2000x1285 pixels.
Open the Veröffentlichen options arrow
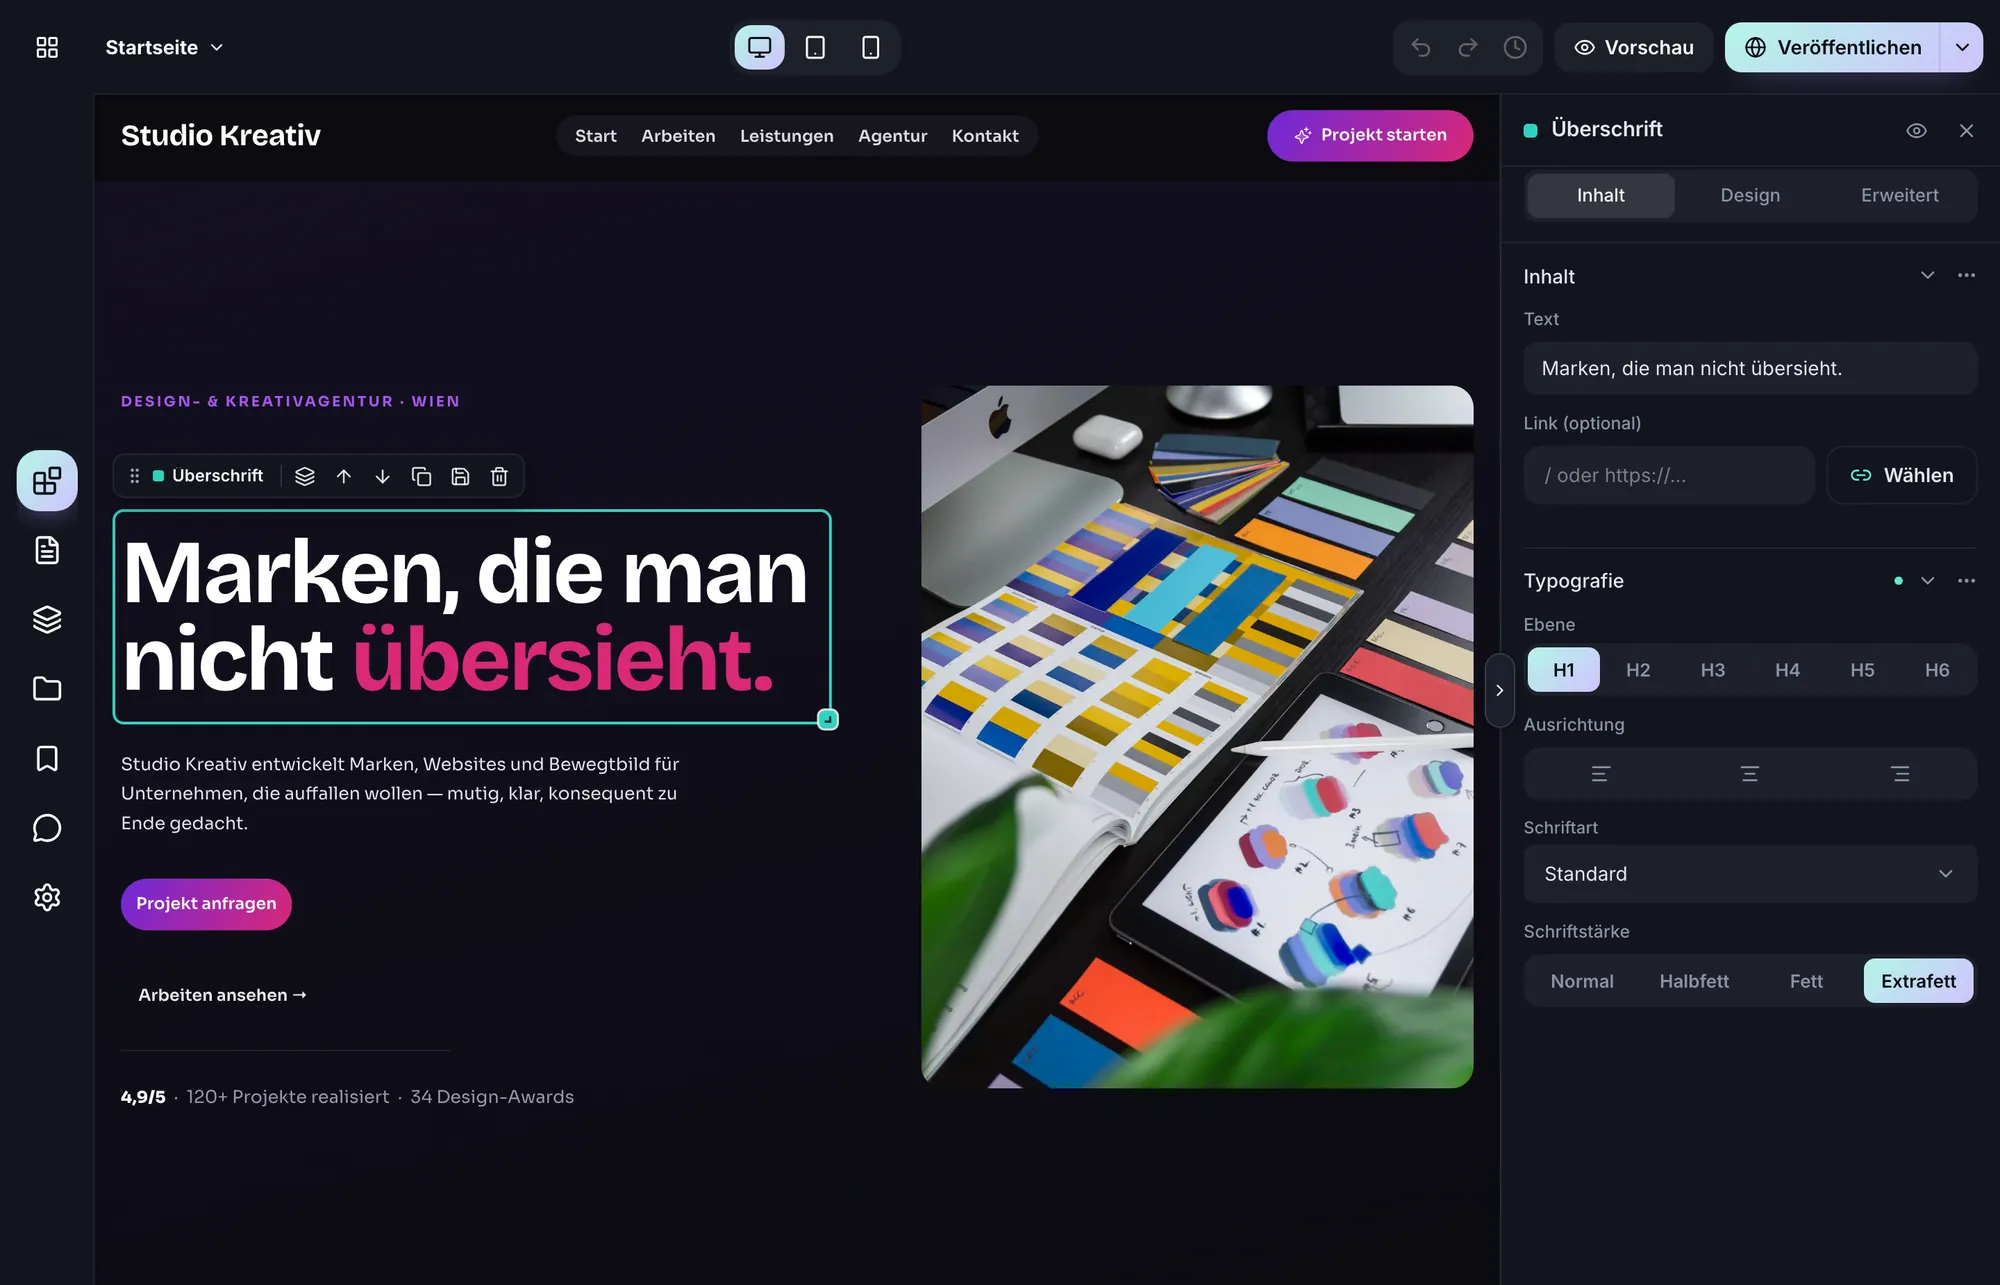pyautogui.click(x=1962, y=47)
